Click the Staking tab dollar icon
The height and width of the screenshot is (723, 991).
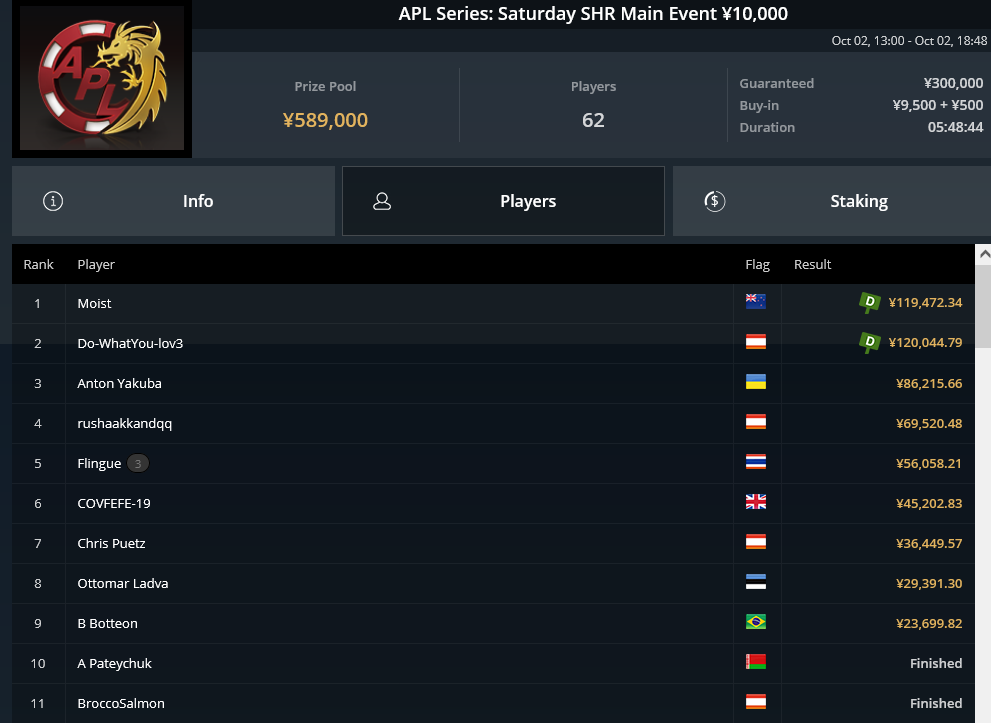click(714, 201)
